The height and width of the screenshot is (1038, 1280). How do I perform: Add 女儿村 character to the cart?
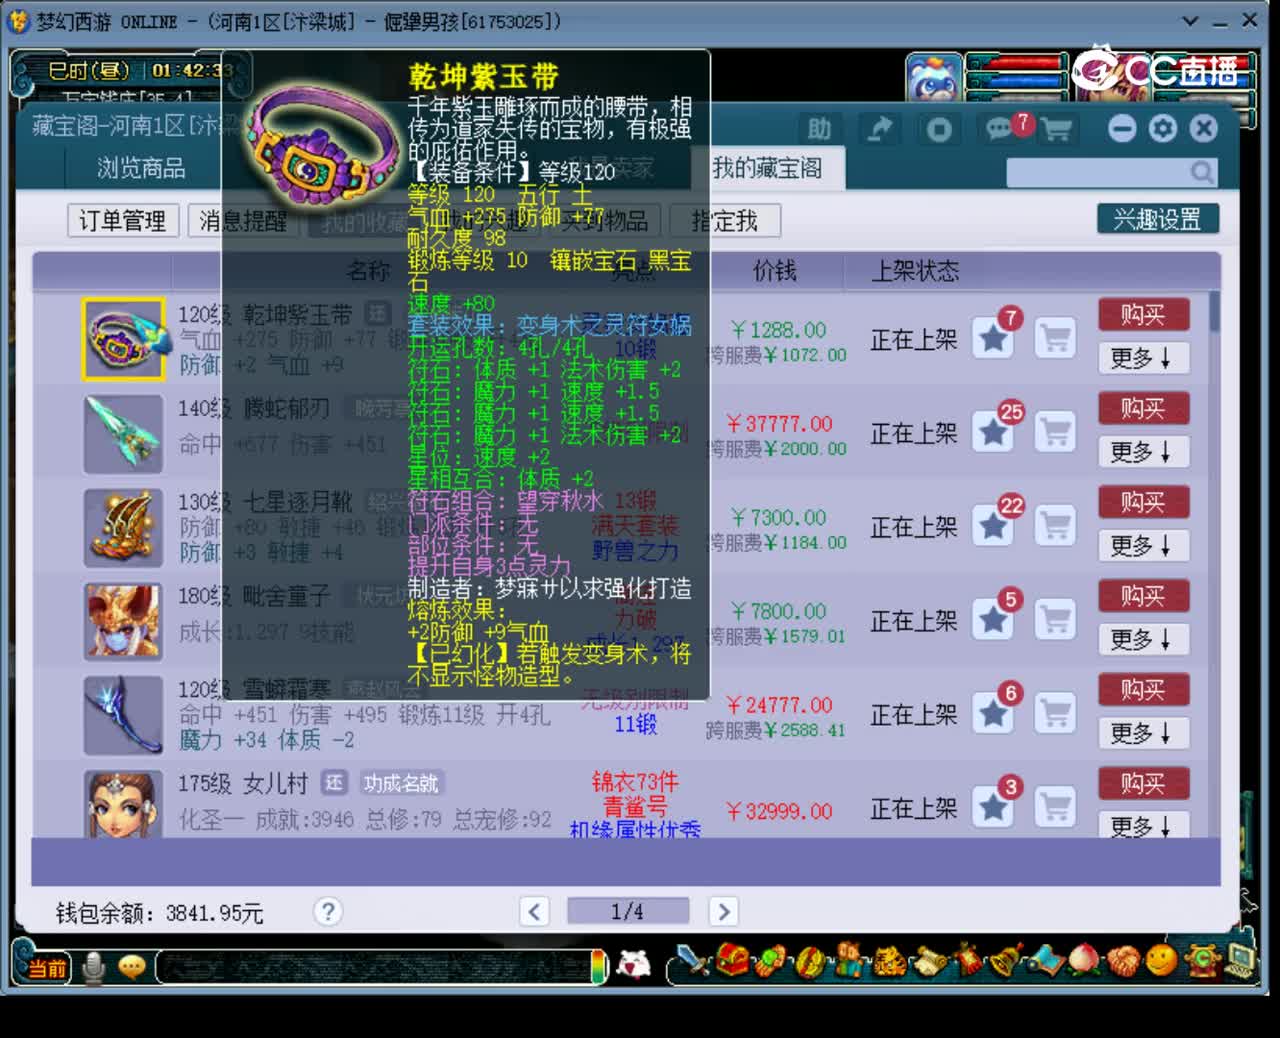(1055, 808)
